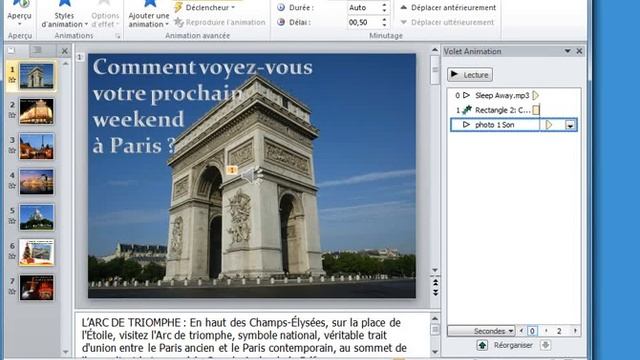Select the speaker audio icon on slide
Image resolution: width=640 pixels, height=360 pixels.
(x=253, y=176)
